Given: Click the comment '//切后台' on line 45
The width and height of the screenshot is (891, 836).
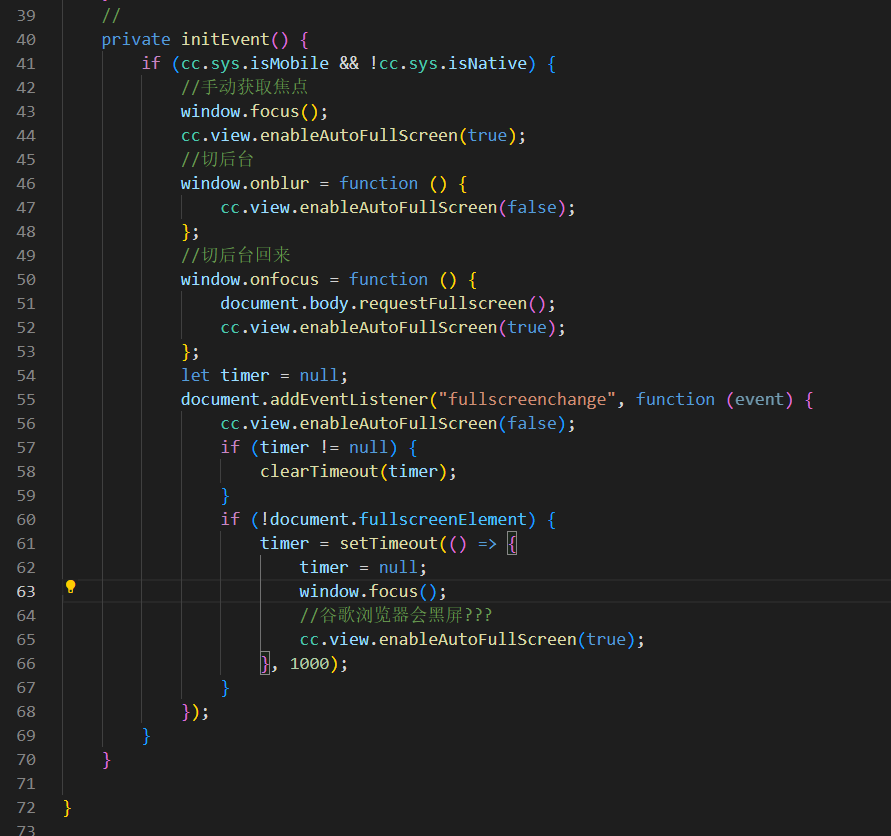Looking at the screenshot, I should coord(217,159).
